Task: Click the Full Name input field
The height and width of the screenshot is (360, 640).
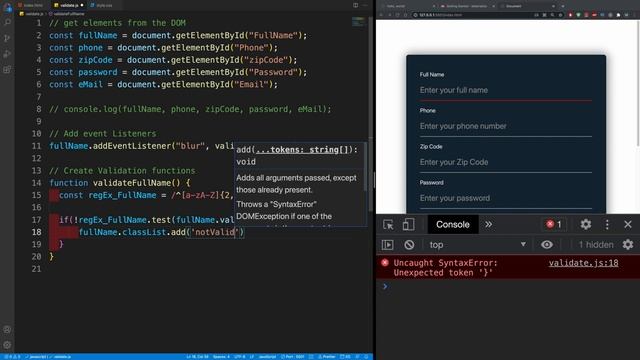Action: 505,91
